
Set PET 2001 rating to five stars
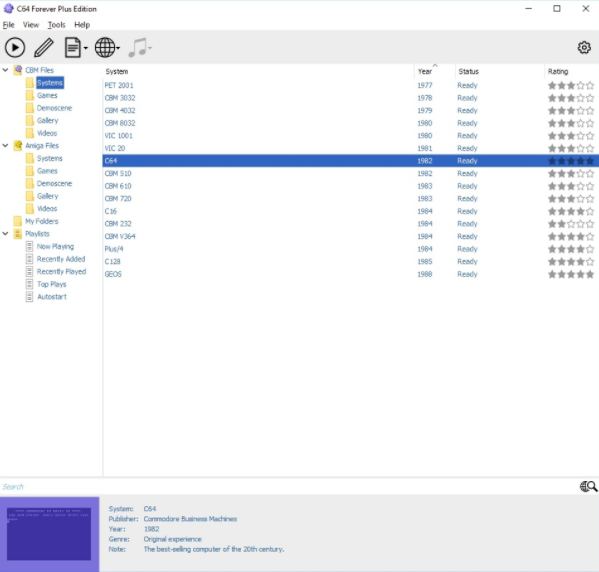coord(590,85)
